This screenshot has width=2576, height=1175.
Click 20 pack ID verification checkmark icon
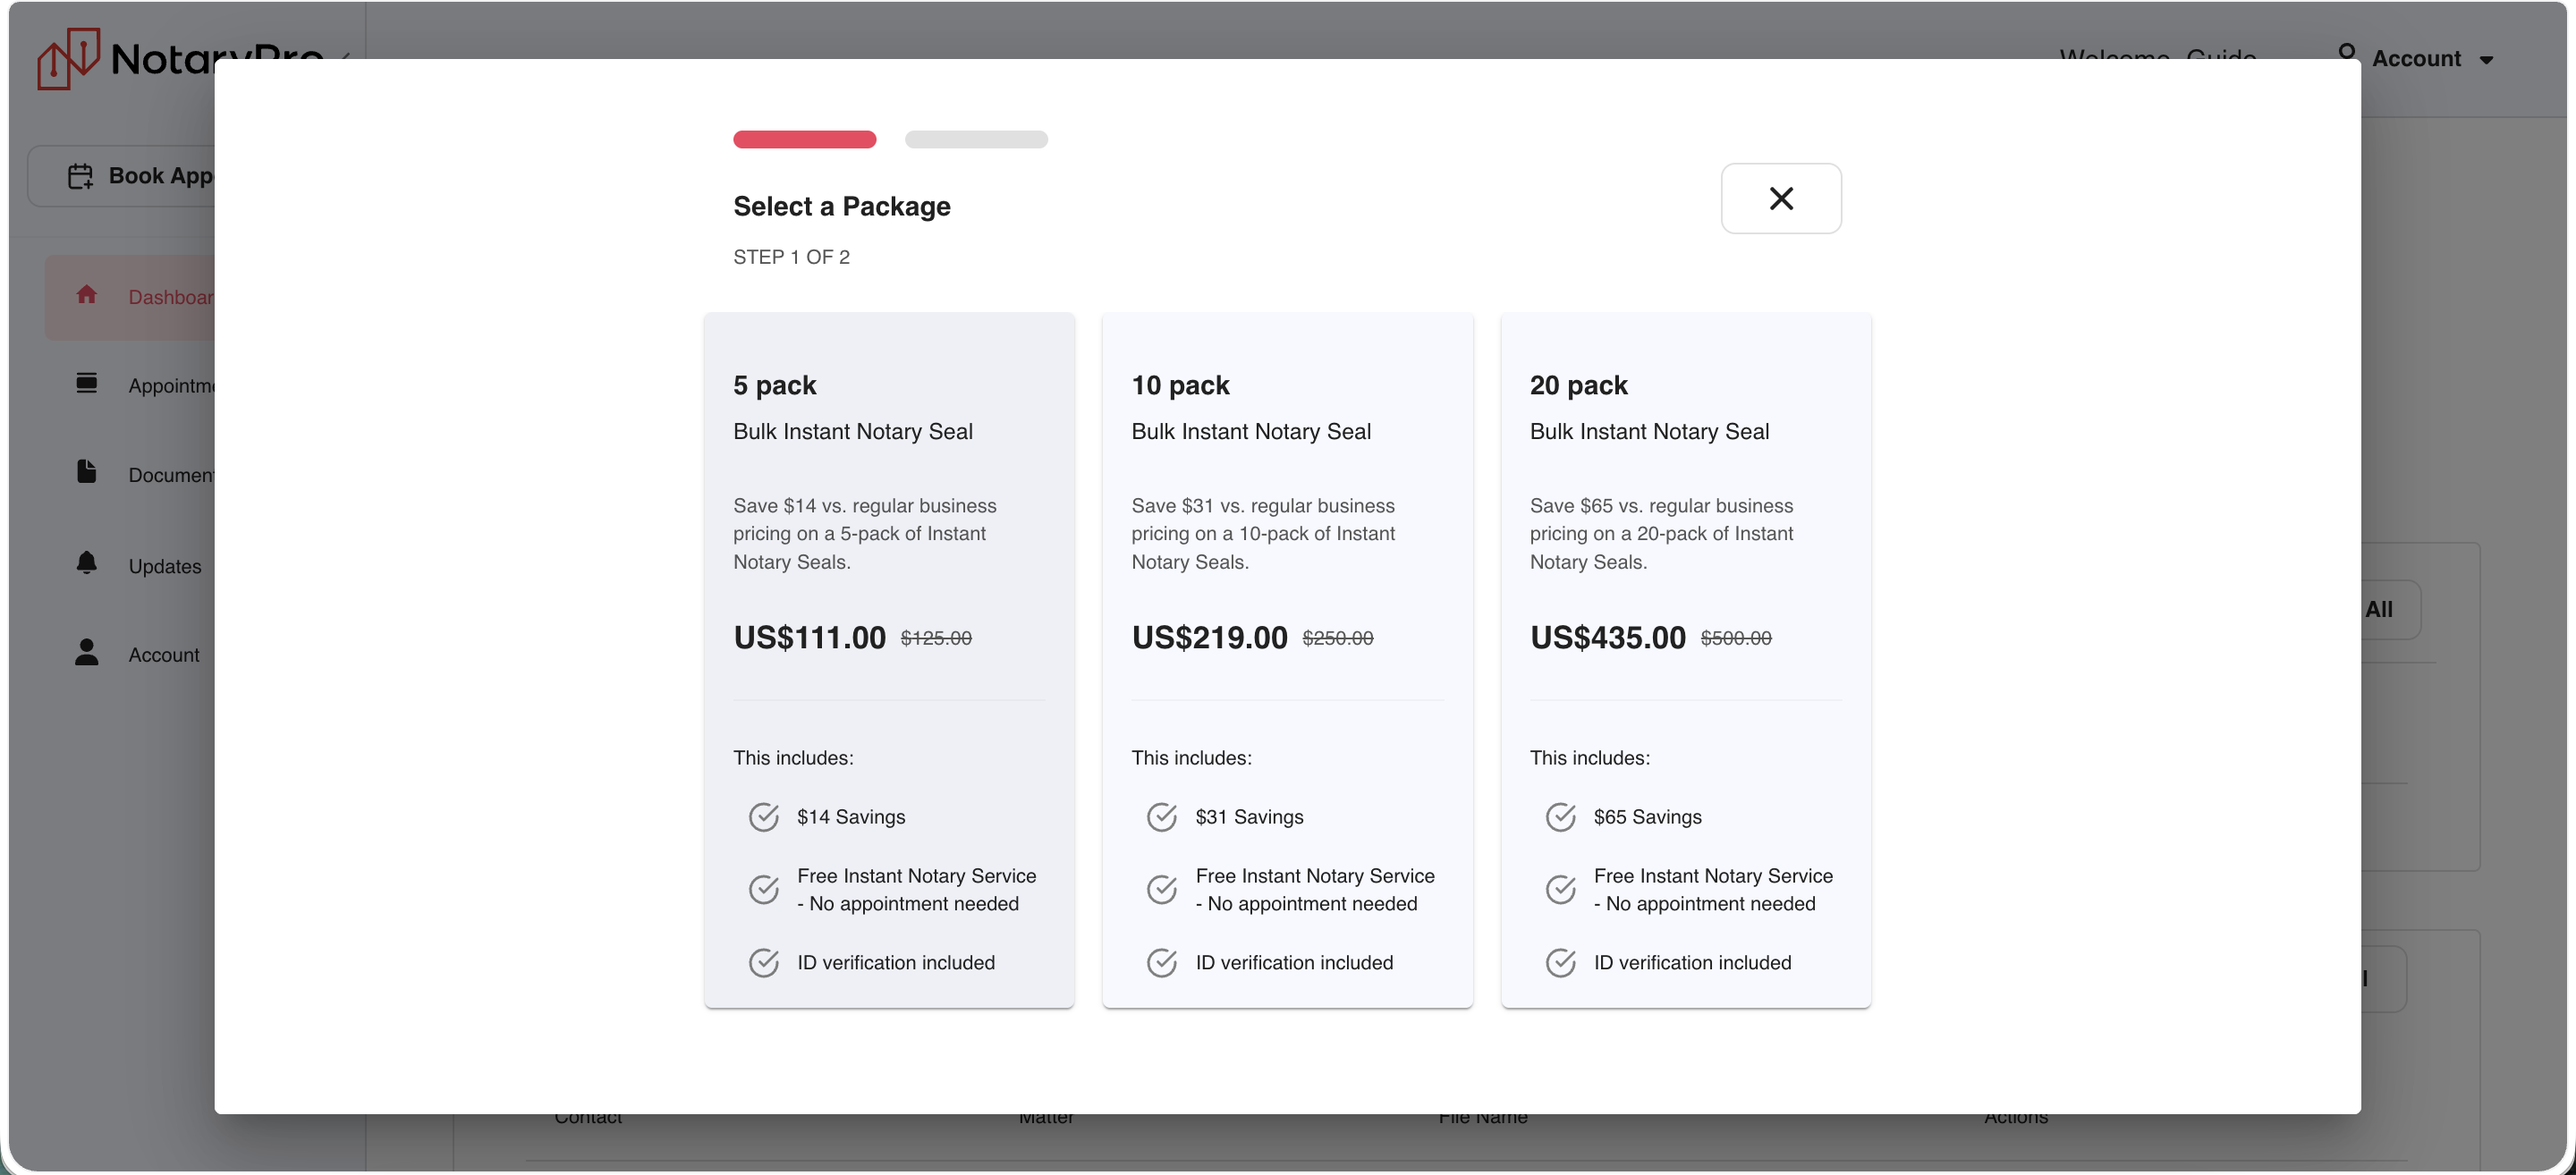tap(1560, 963)
